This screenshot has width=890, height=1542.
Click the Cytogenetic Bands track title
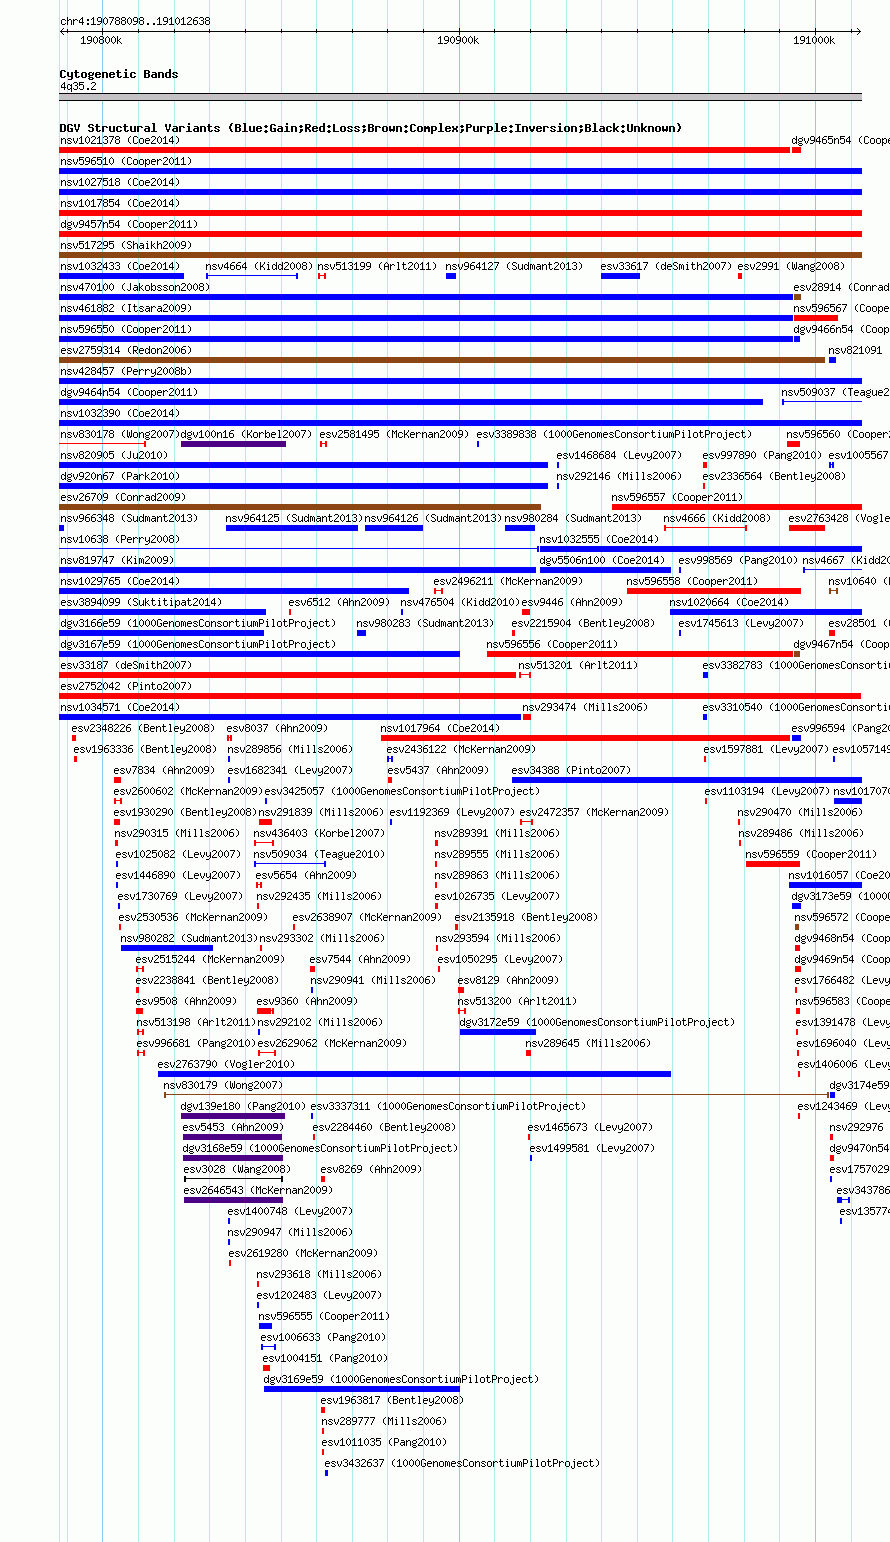click(x=119, y=74)
